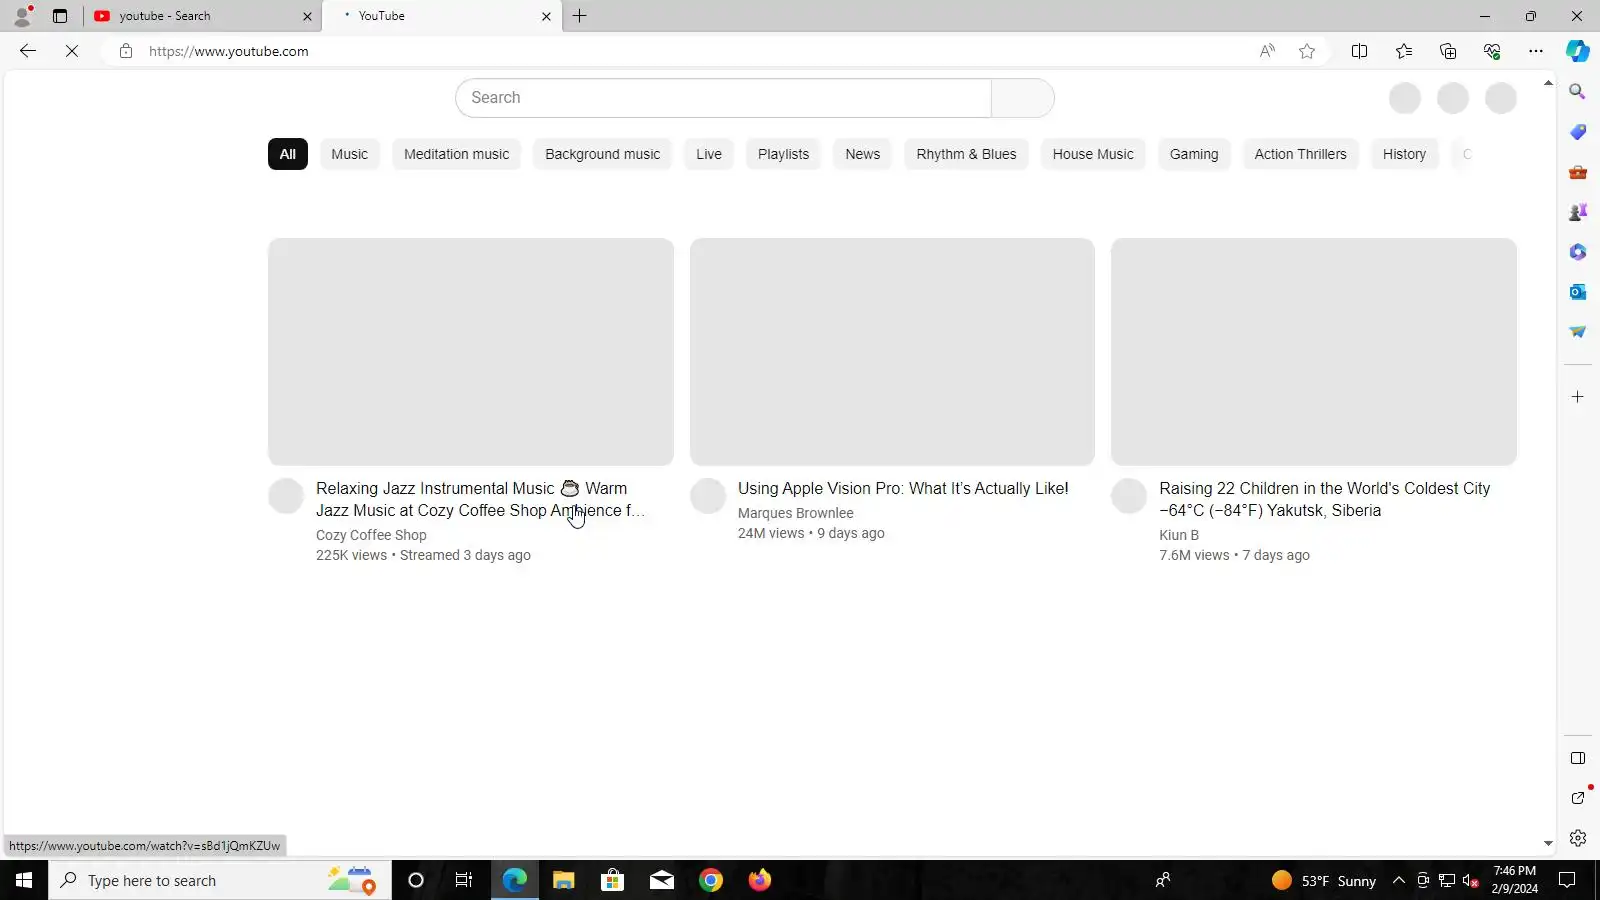Select the House Music chip
1600x900 pixels.
(x=1093, y=154)
